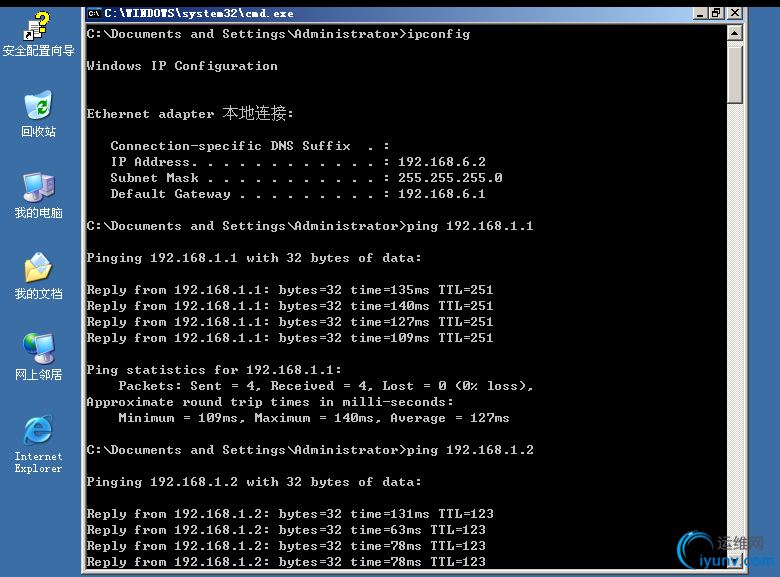Click the reply line with time=63ms

coord(286,530)
